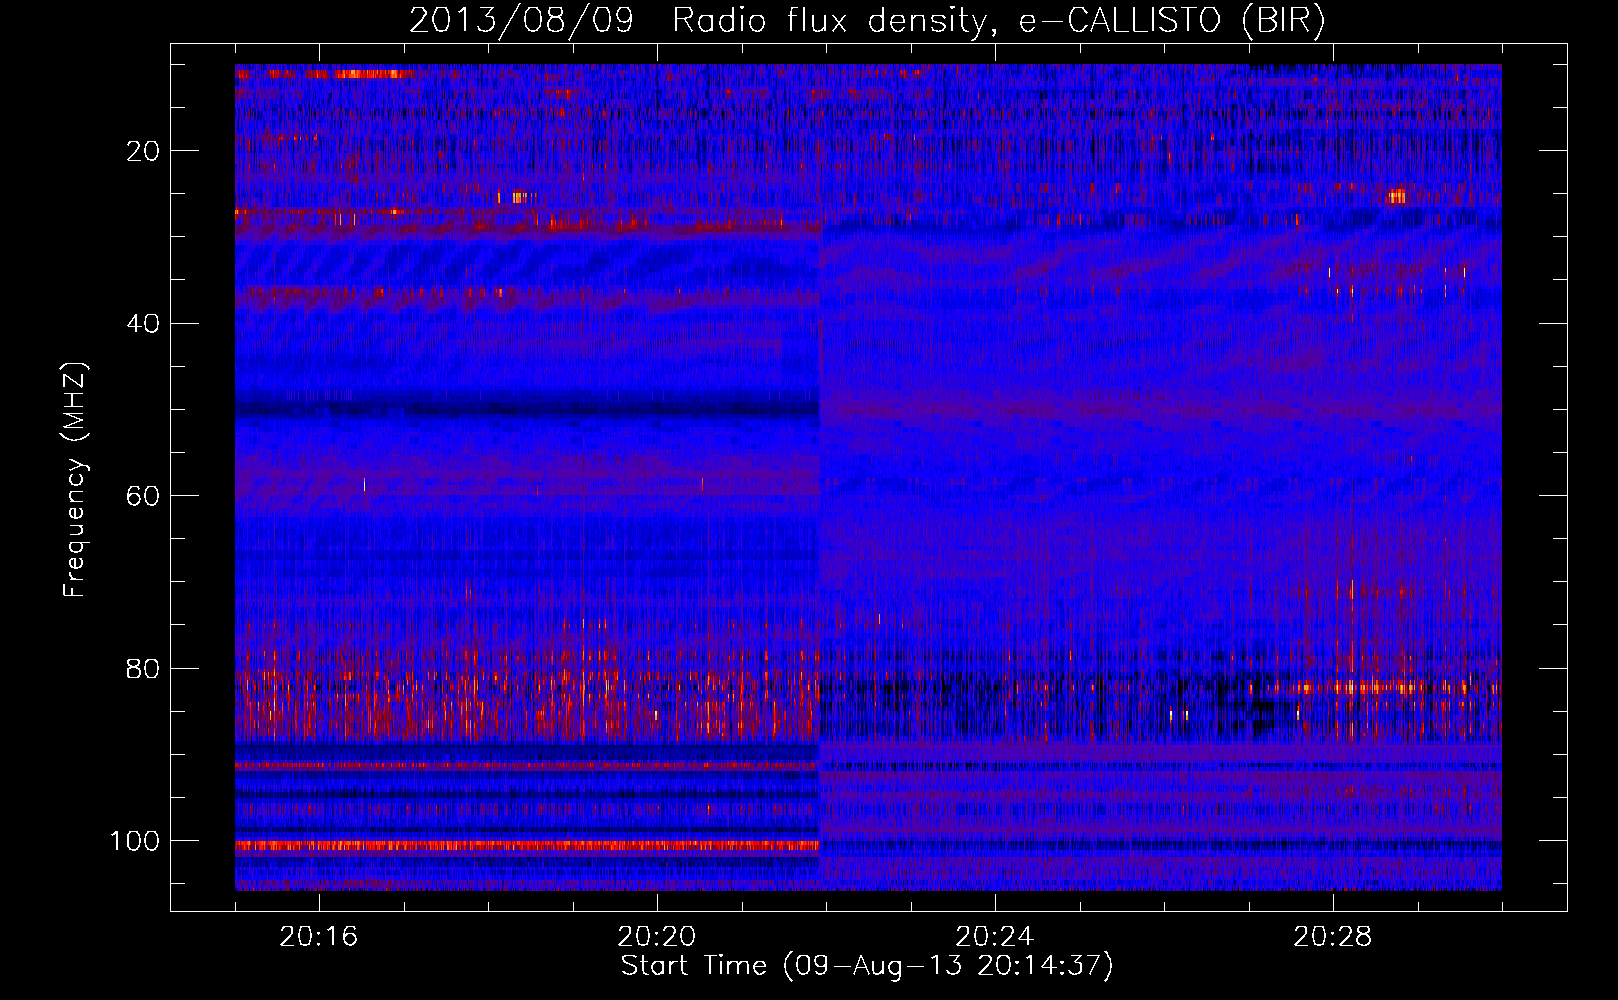Click the date "2013/08/09" in the title
Image resolution: width=1618 pixels, height=1000 pixels.
pos(521,21)
